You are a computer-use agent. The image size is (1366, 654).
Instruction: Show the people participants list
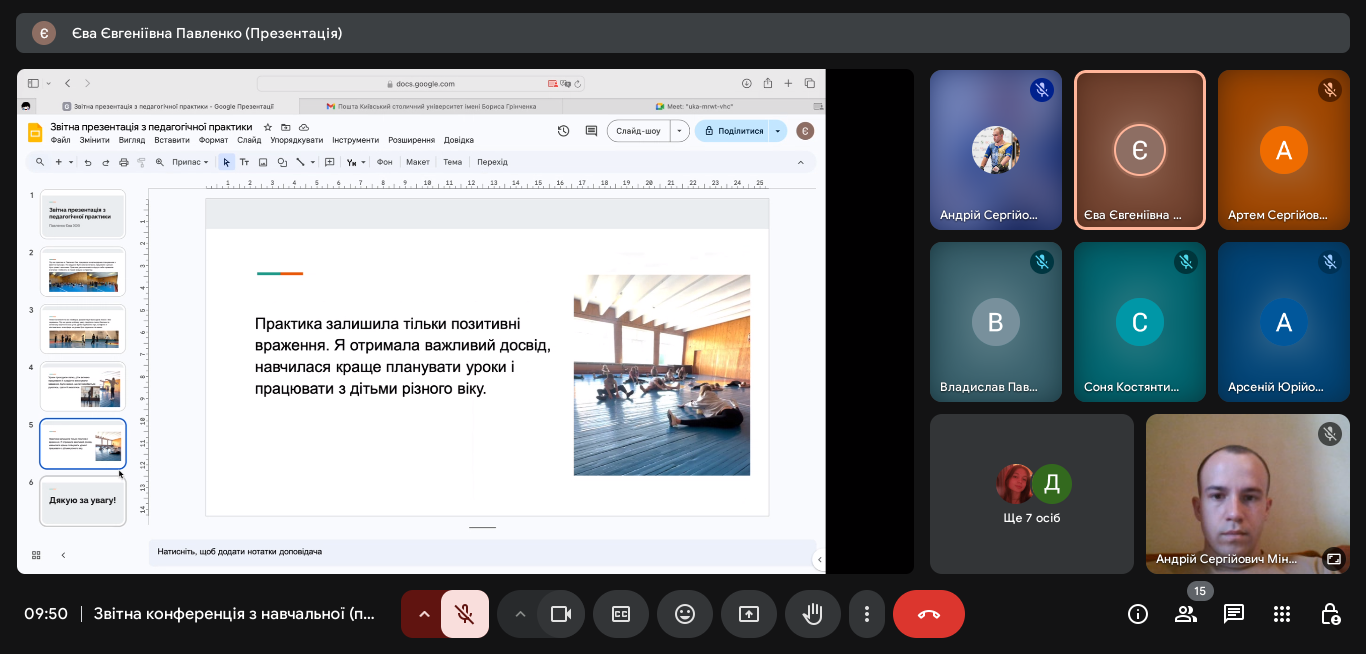1186,614
